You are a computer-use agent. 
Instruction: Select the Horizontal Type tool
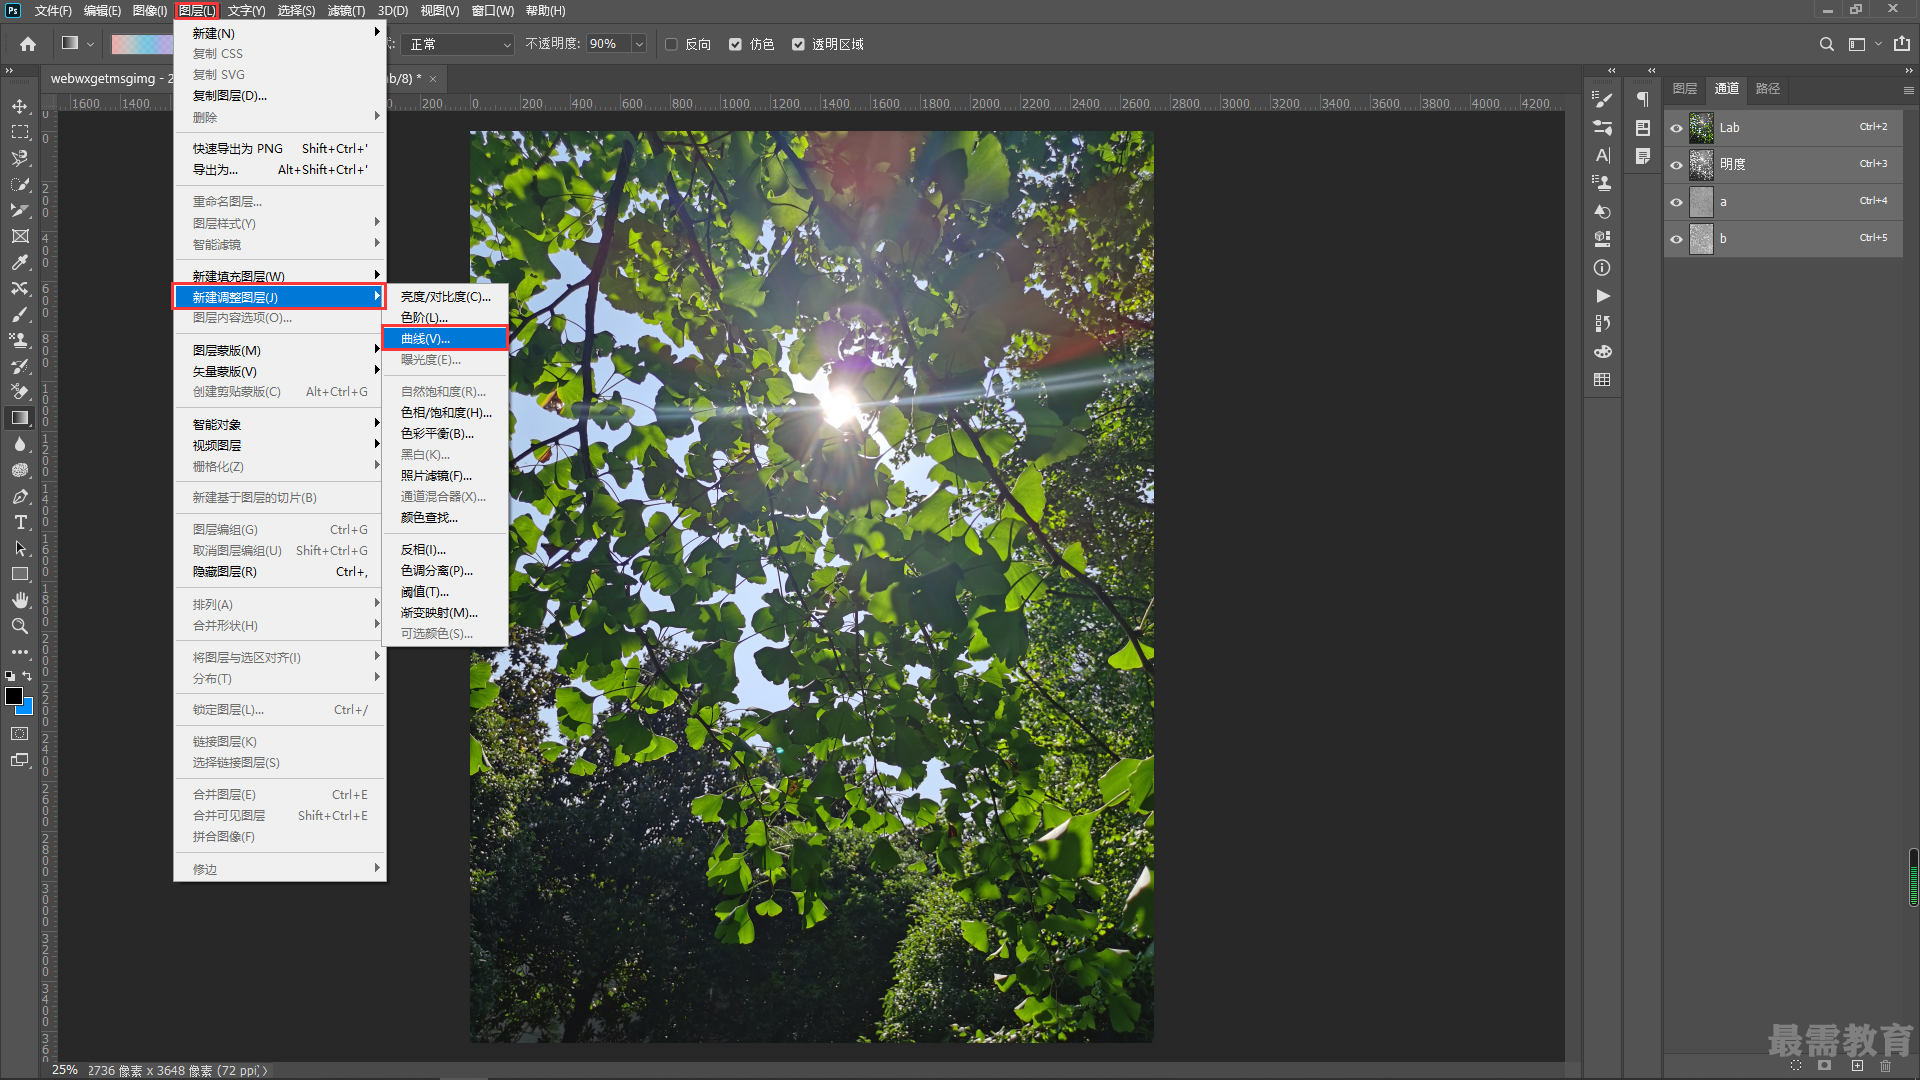(x=20, y=522)
